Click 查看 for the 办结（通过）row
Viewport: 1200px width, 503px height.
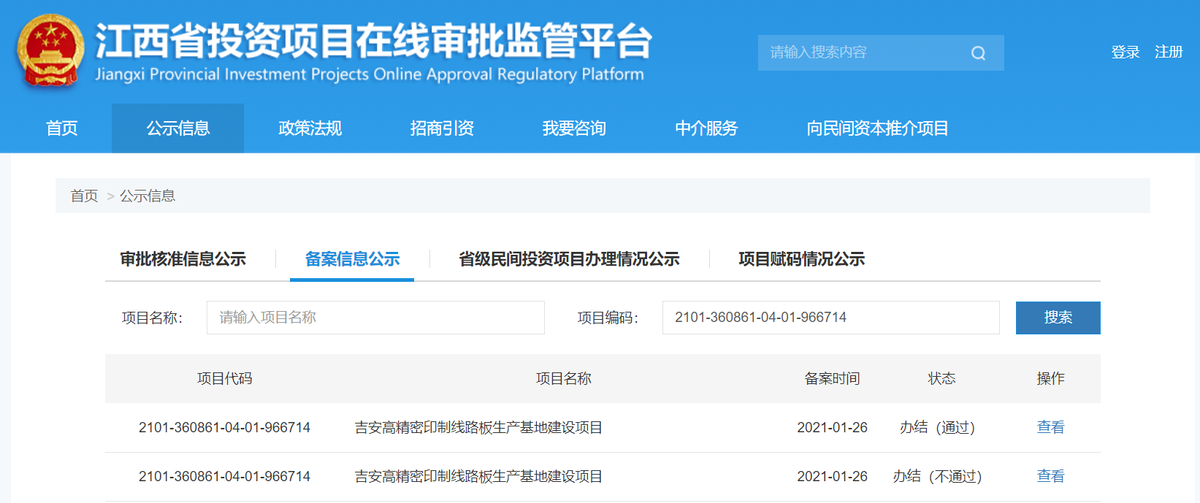[x=1050, y=427]
